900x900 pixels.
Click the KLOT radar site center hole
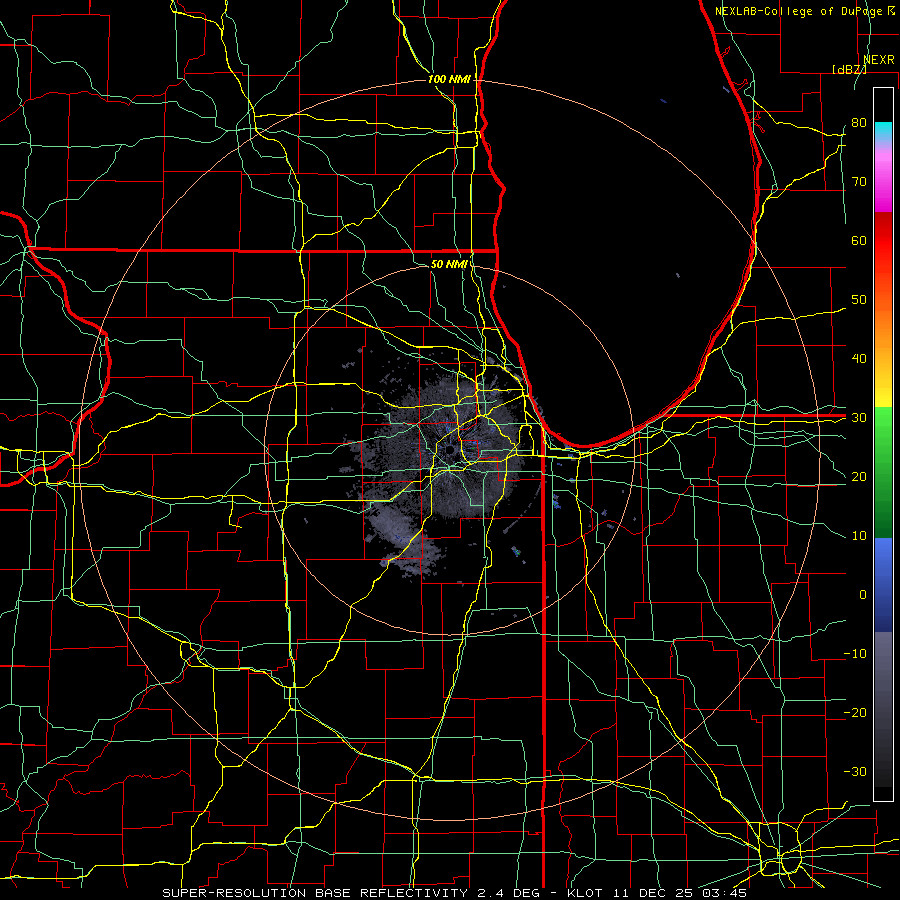pos(449,449)
